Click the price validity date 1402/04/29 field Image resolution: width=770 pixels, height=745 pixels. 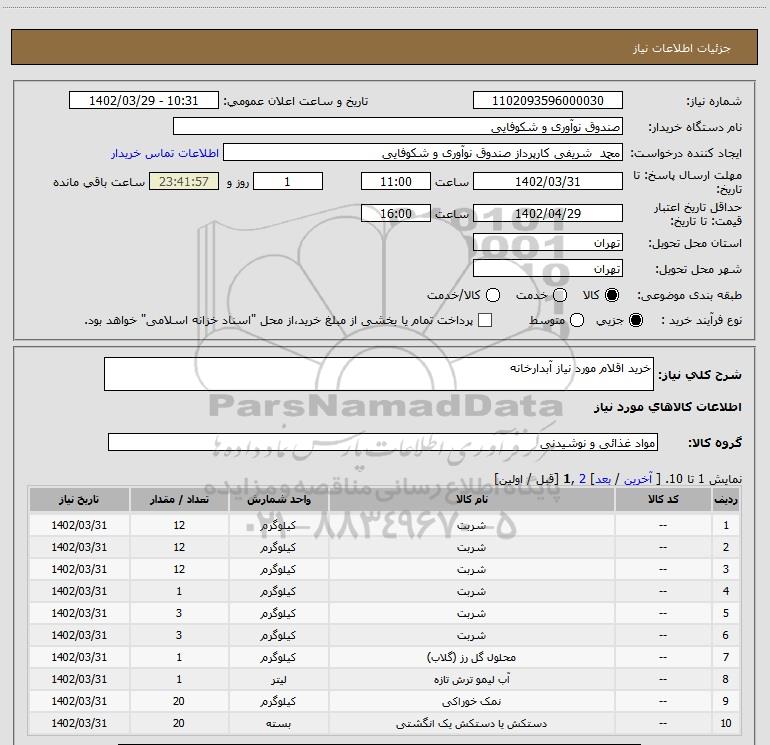click(x=548, y=214)
